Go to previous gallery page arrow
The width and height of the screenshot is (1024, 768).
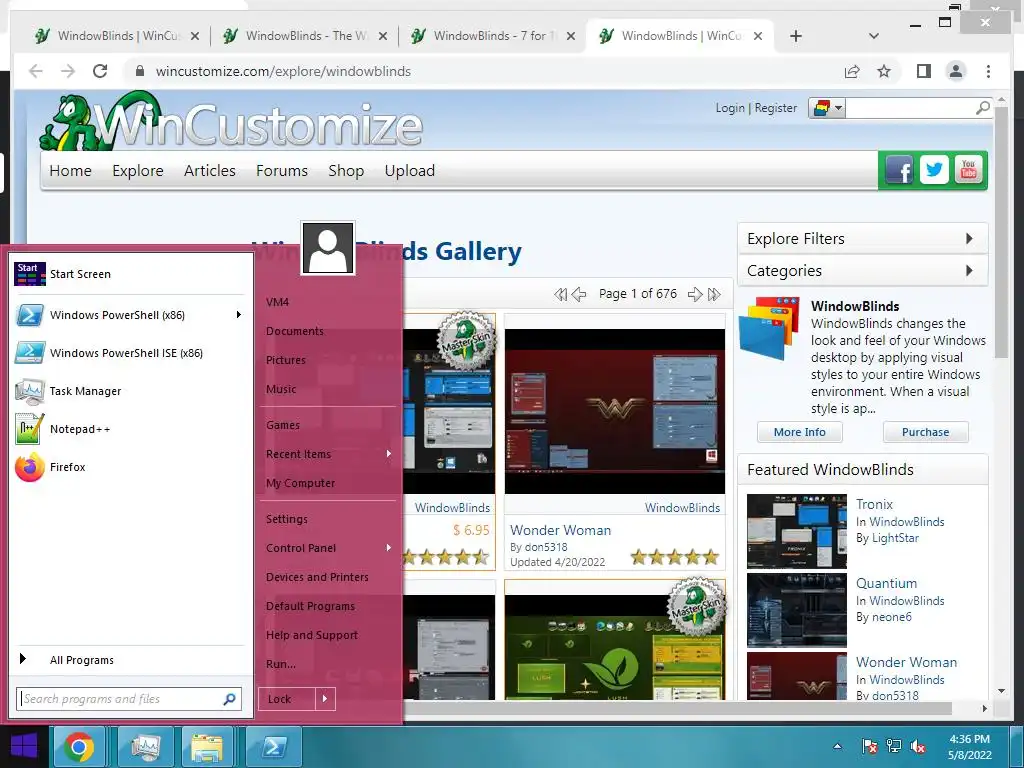tap(579, 295)
